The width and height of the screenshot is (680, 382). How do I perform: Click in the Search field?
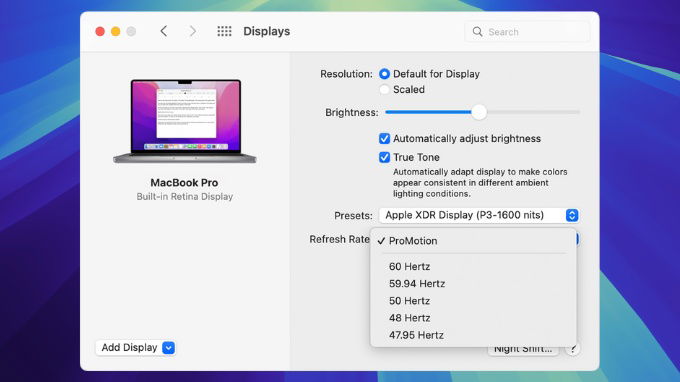(527, 32)
